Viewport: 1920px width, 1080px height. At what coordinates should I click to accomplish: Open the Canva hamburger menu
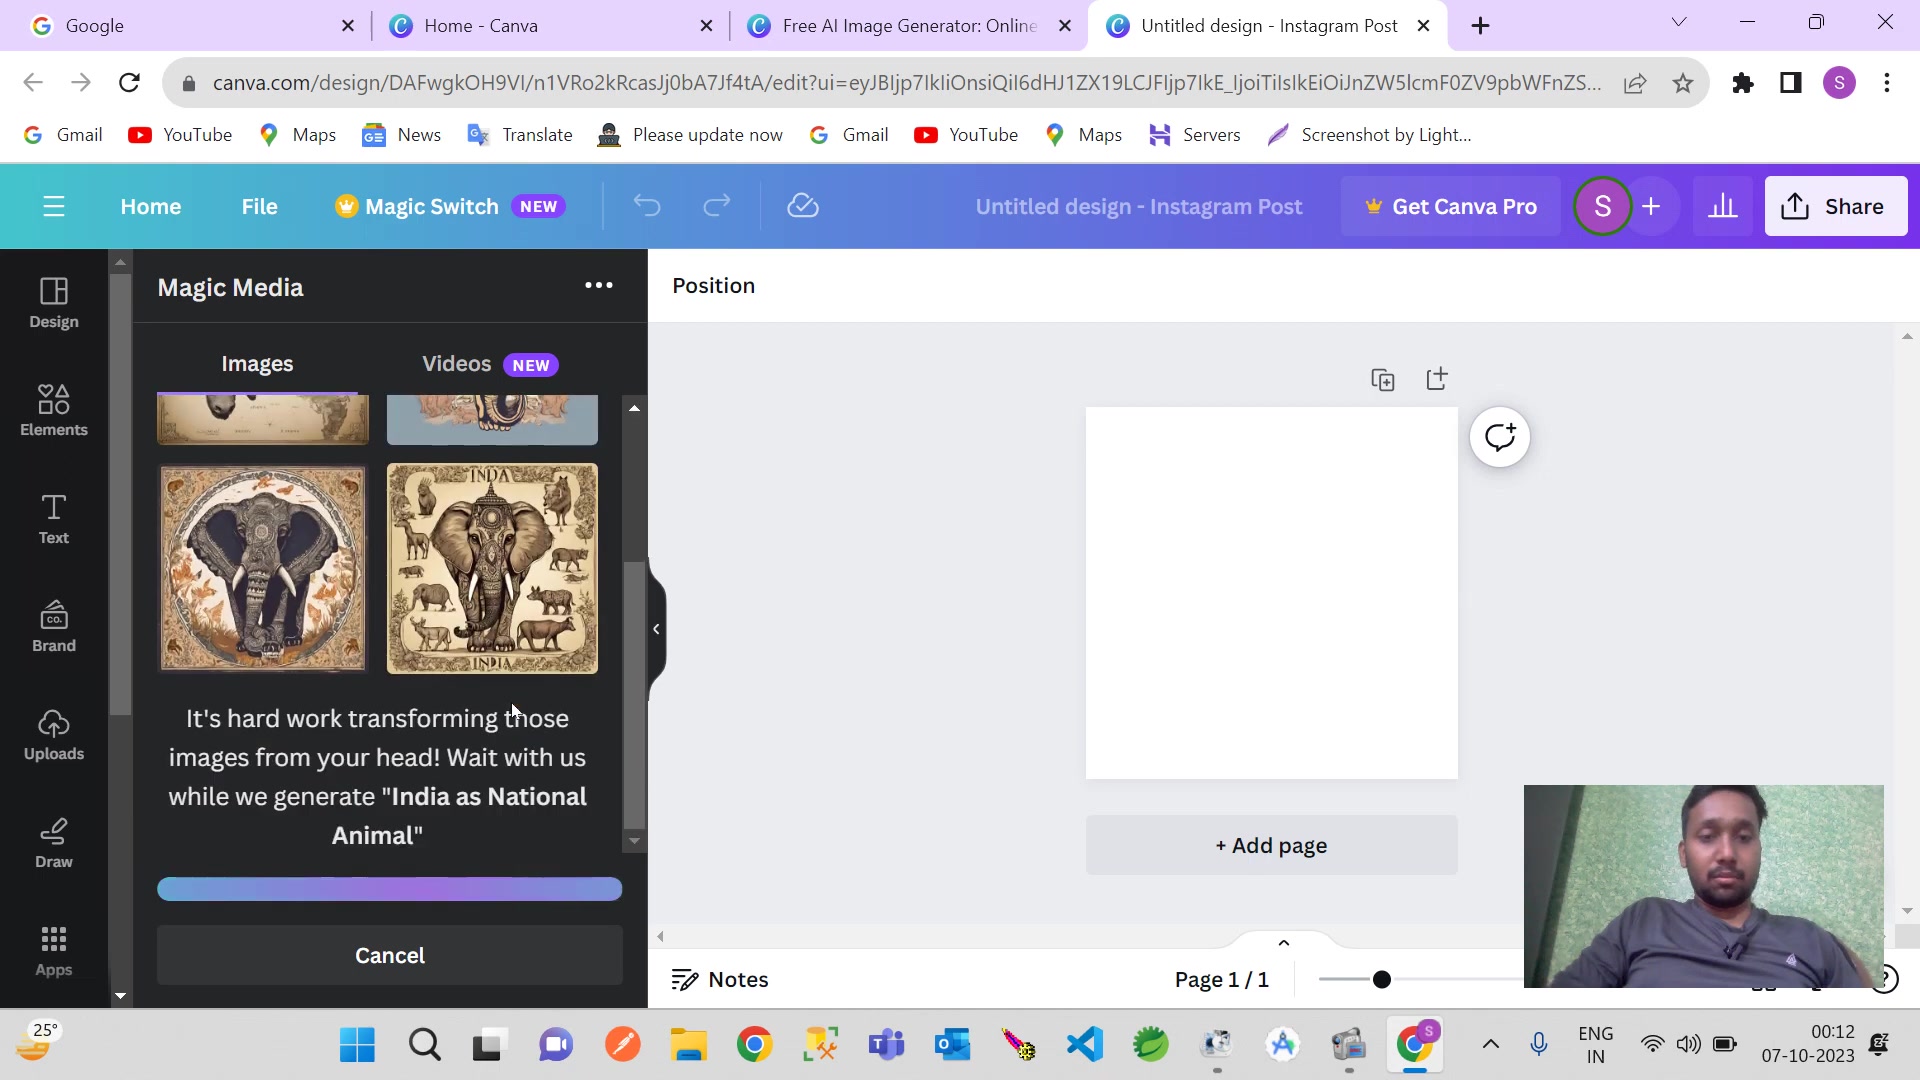click(x=54, y=207)
